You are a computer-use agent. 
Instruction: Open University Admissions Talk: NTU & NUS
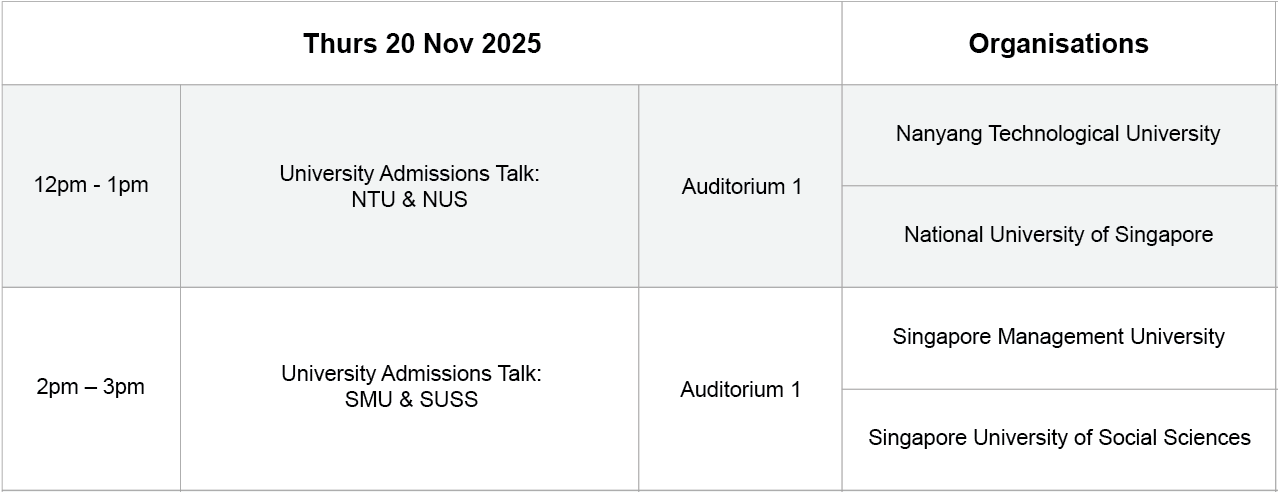[x=409, y=186]
